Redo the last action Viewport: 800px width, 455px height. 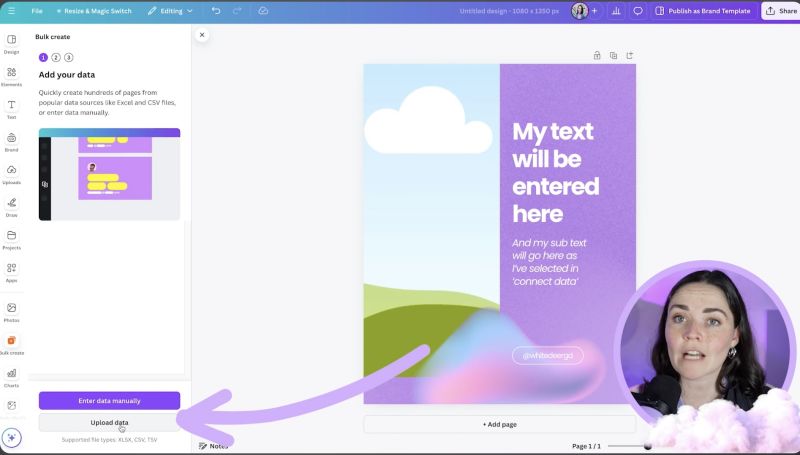pos(237,11)
